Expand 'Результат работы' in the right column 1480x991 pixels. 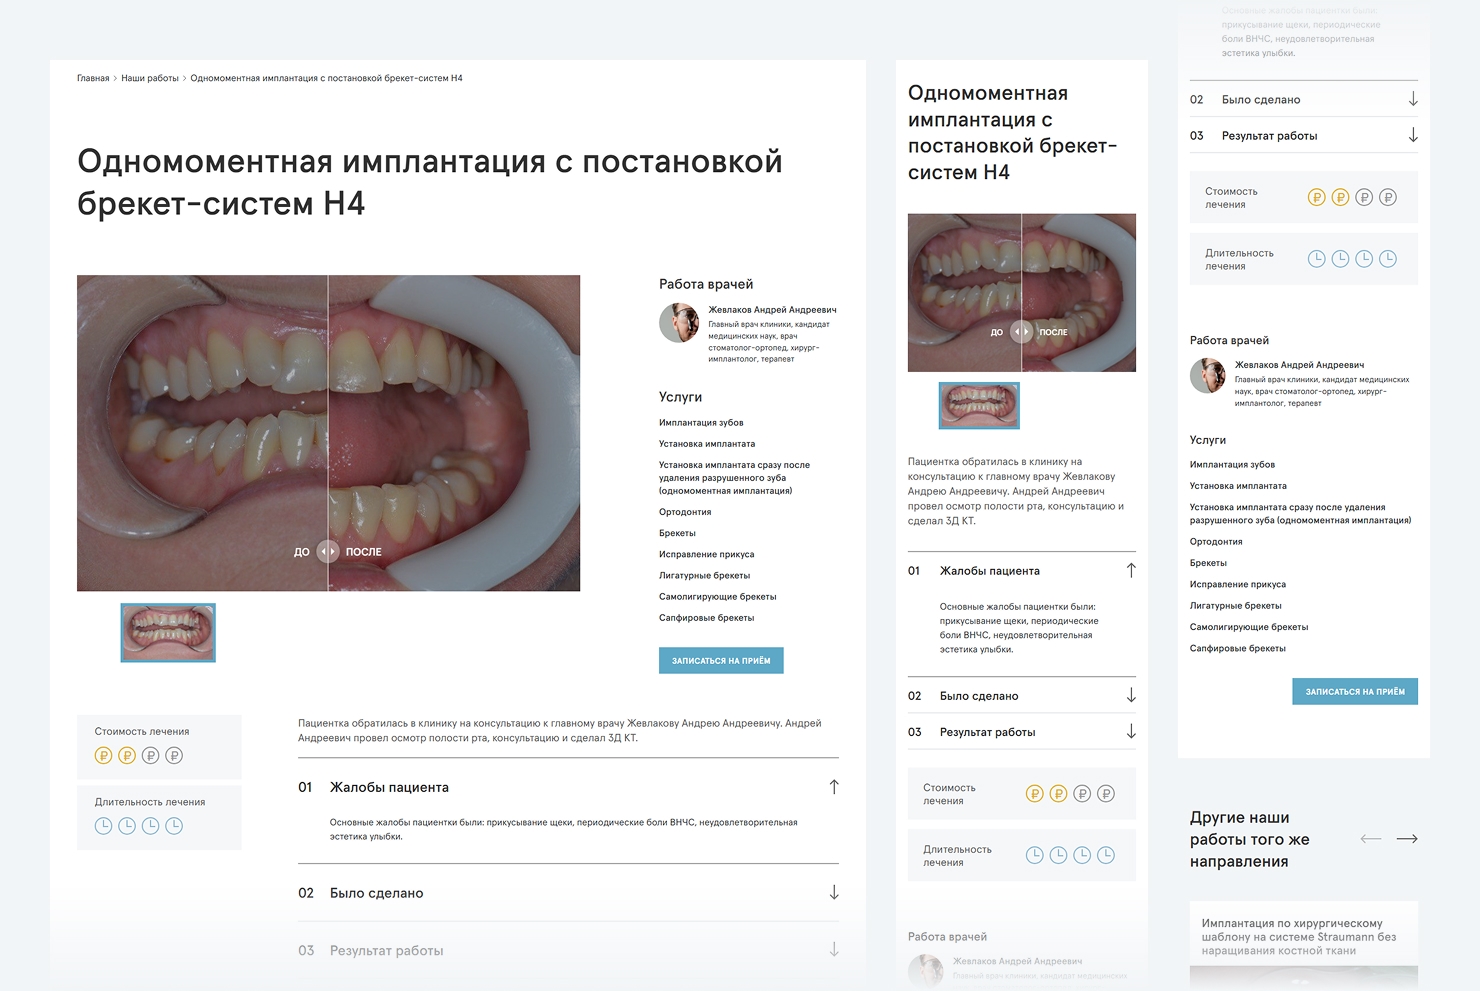tap(1304, 136)
